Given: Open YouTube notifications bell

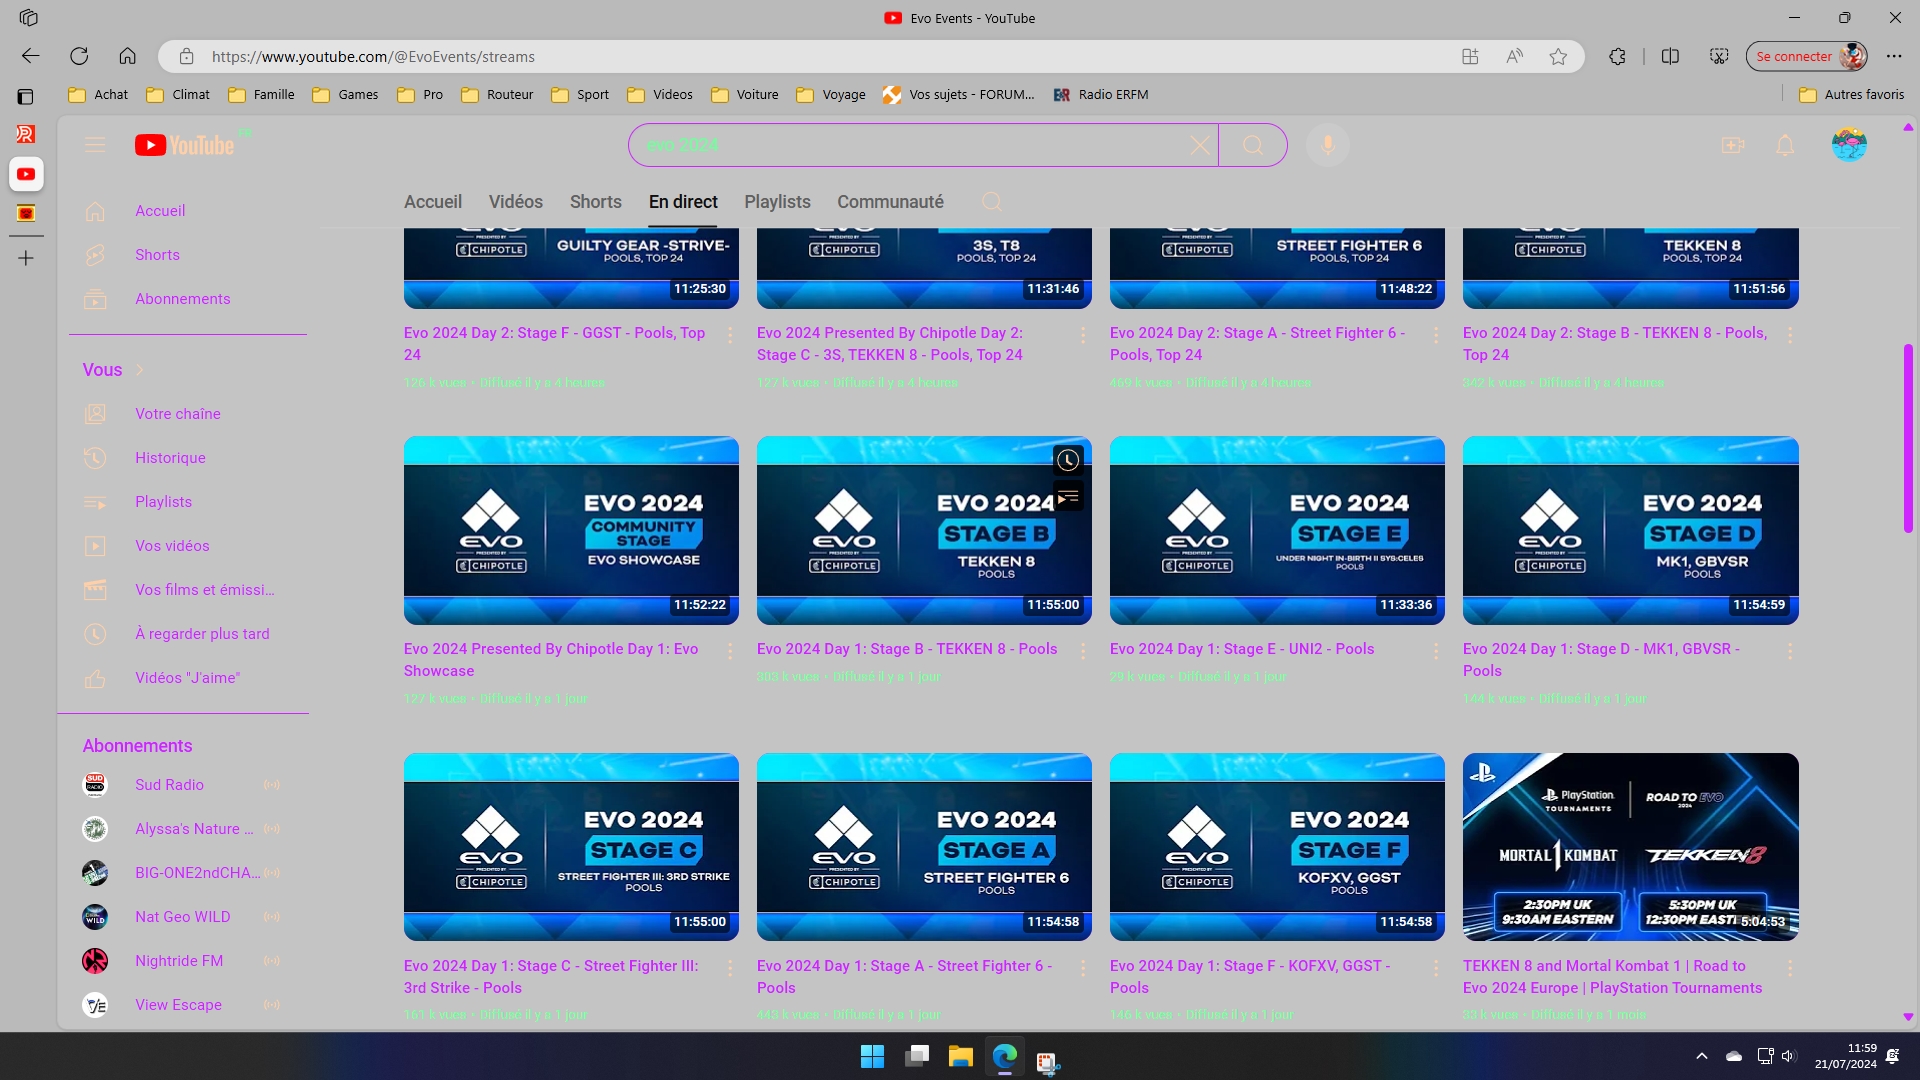Looking at the screenshot, I should coord(1785,145).
